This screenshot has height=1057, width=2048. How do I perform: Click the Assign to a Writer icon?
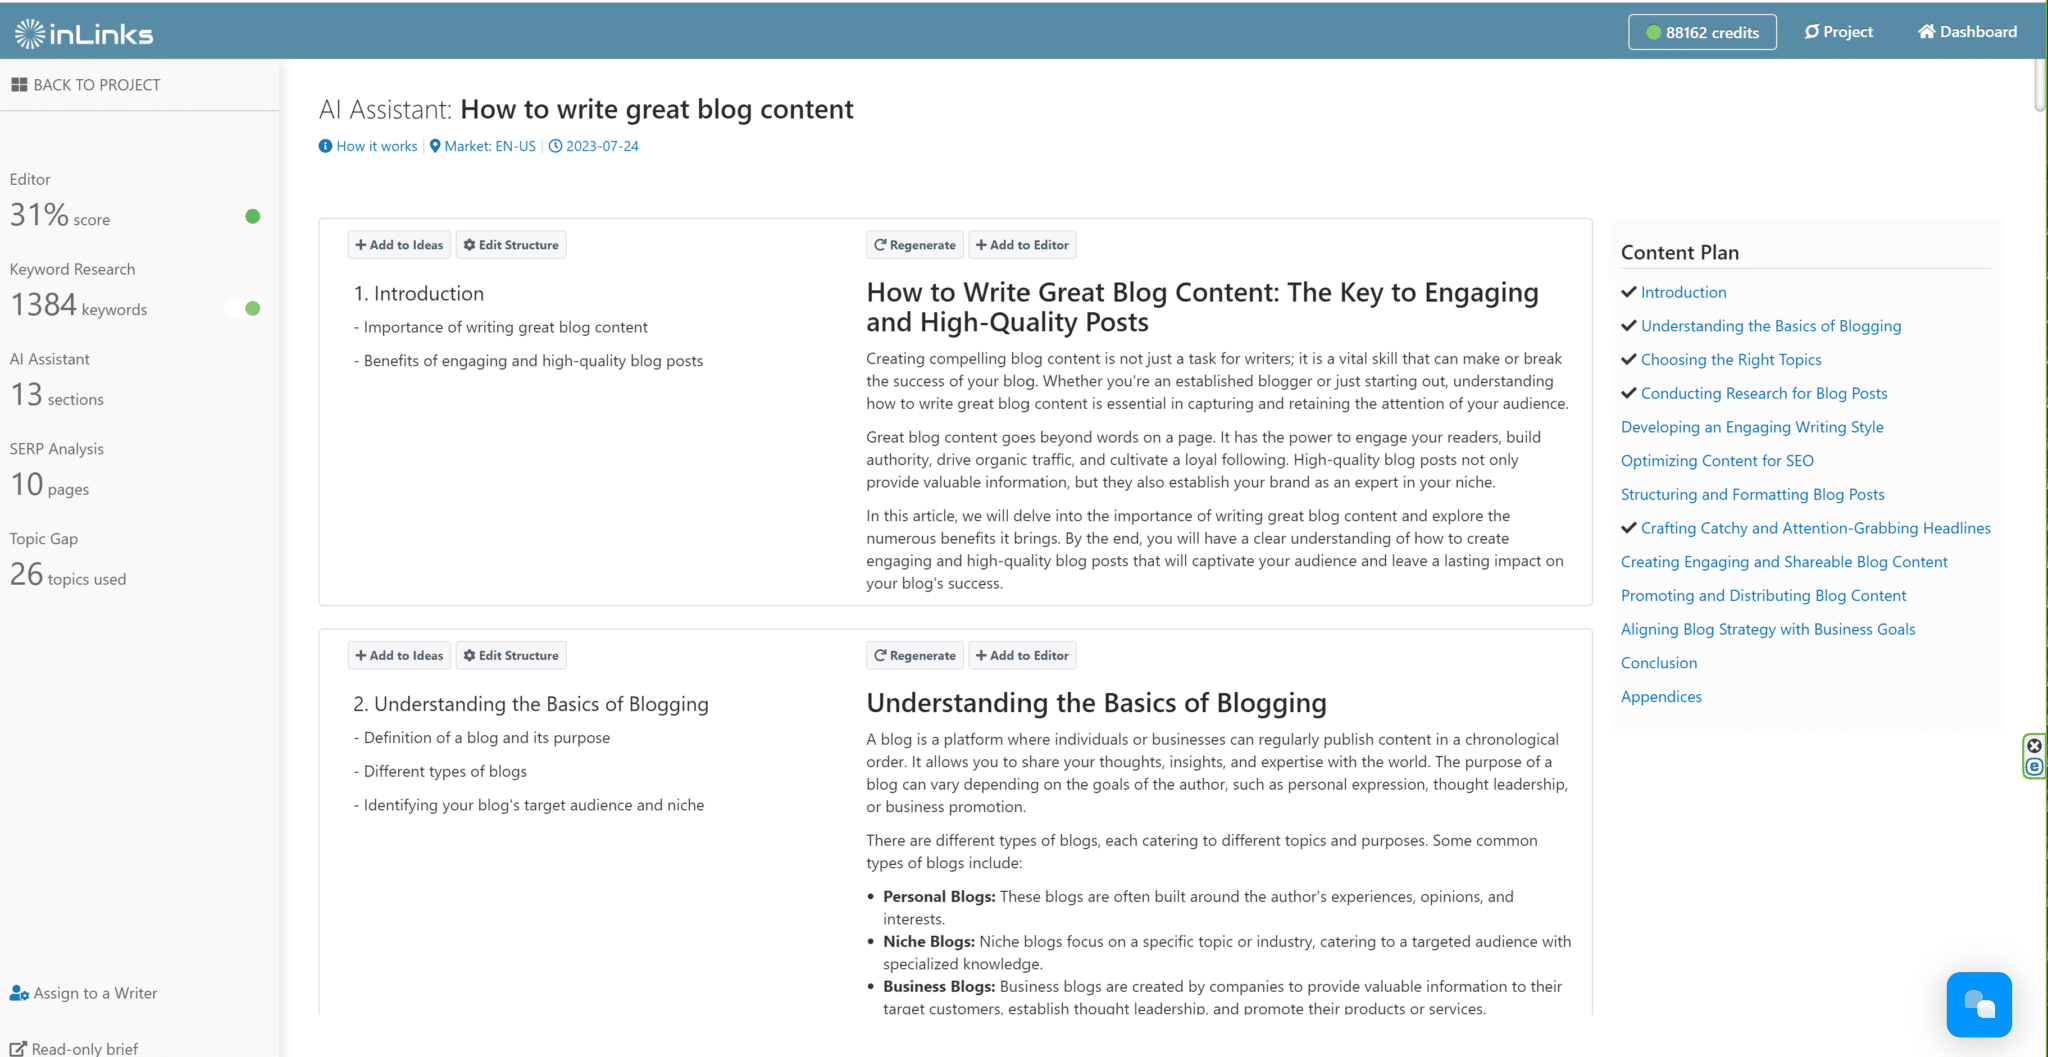[x=19, y=993]
